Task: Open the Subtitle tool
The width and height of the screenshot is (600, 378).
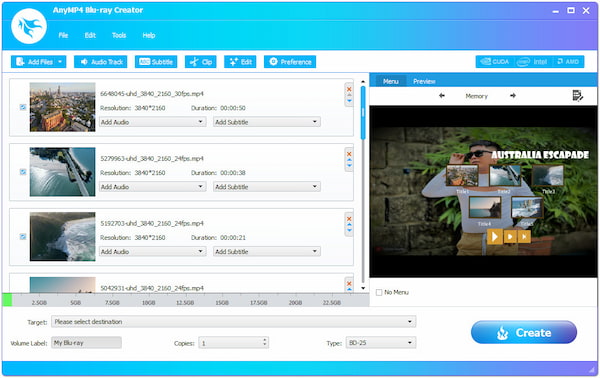Action: tap(156, 62)
